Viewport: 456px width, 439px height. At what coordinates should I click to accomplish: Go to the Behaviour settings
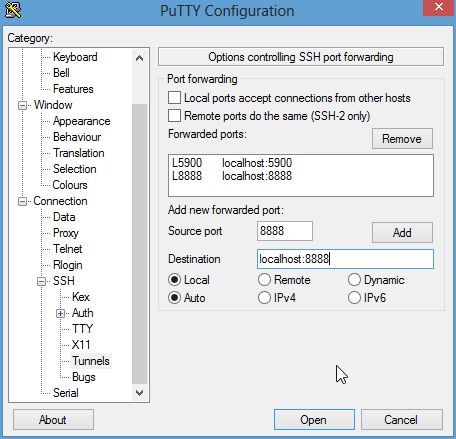tap(77, 137)
